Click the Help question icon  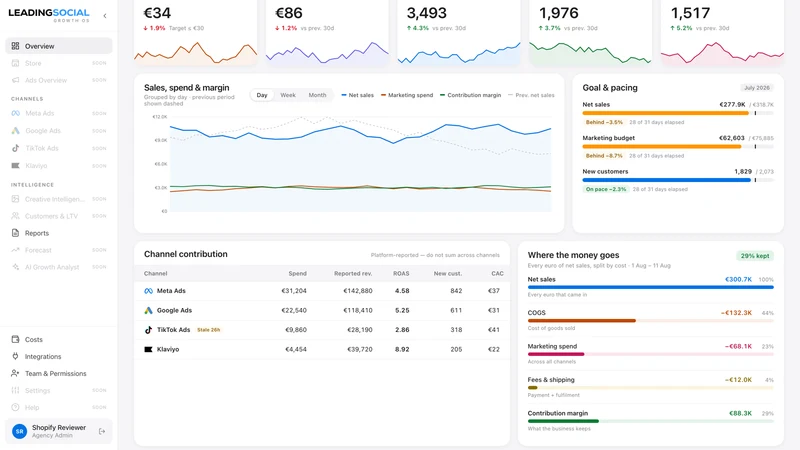(15, 407)
